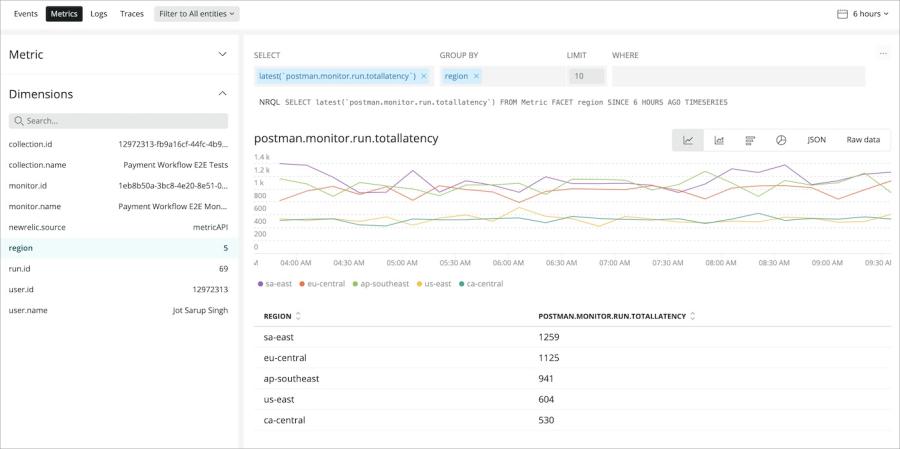Toggle the eu-central legend series
This screenshot has width=900, height=449.
323,284
